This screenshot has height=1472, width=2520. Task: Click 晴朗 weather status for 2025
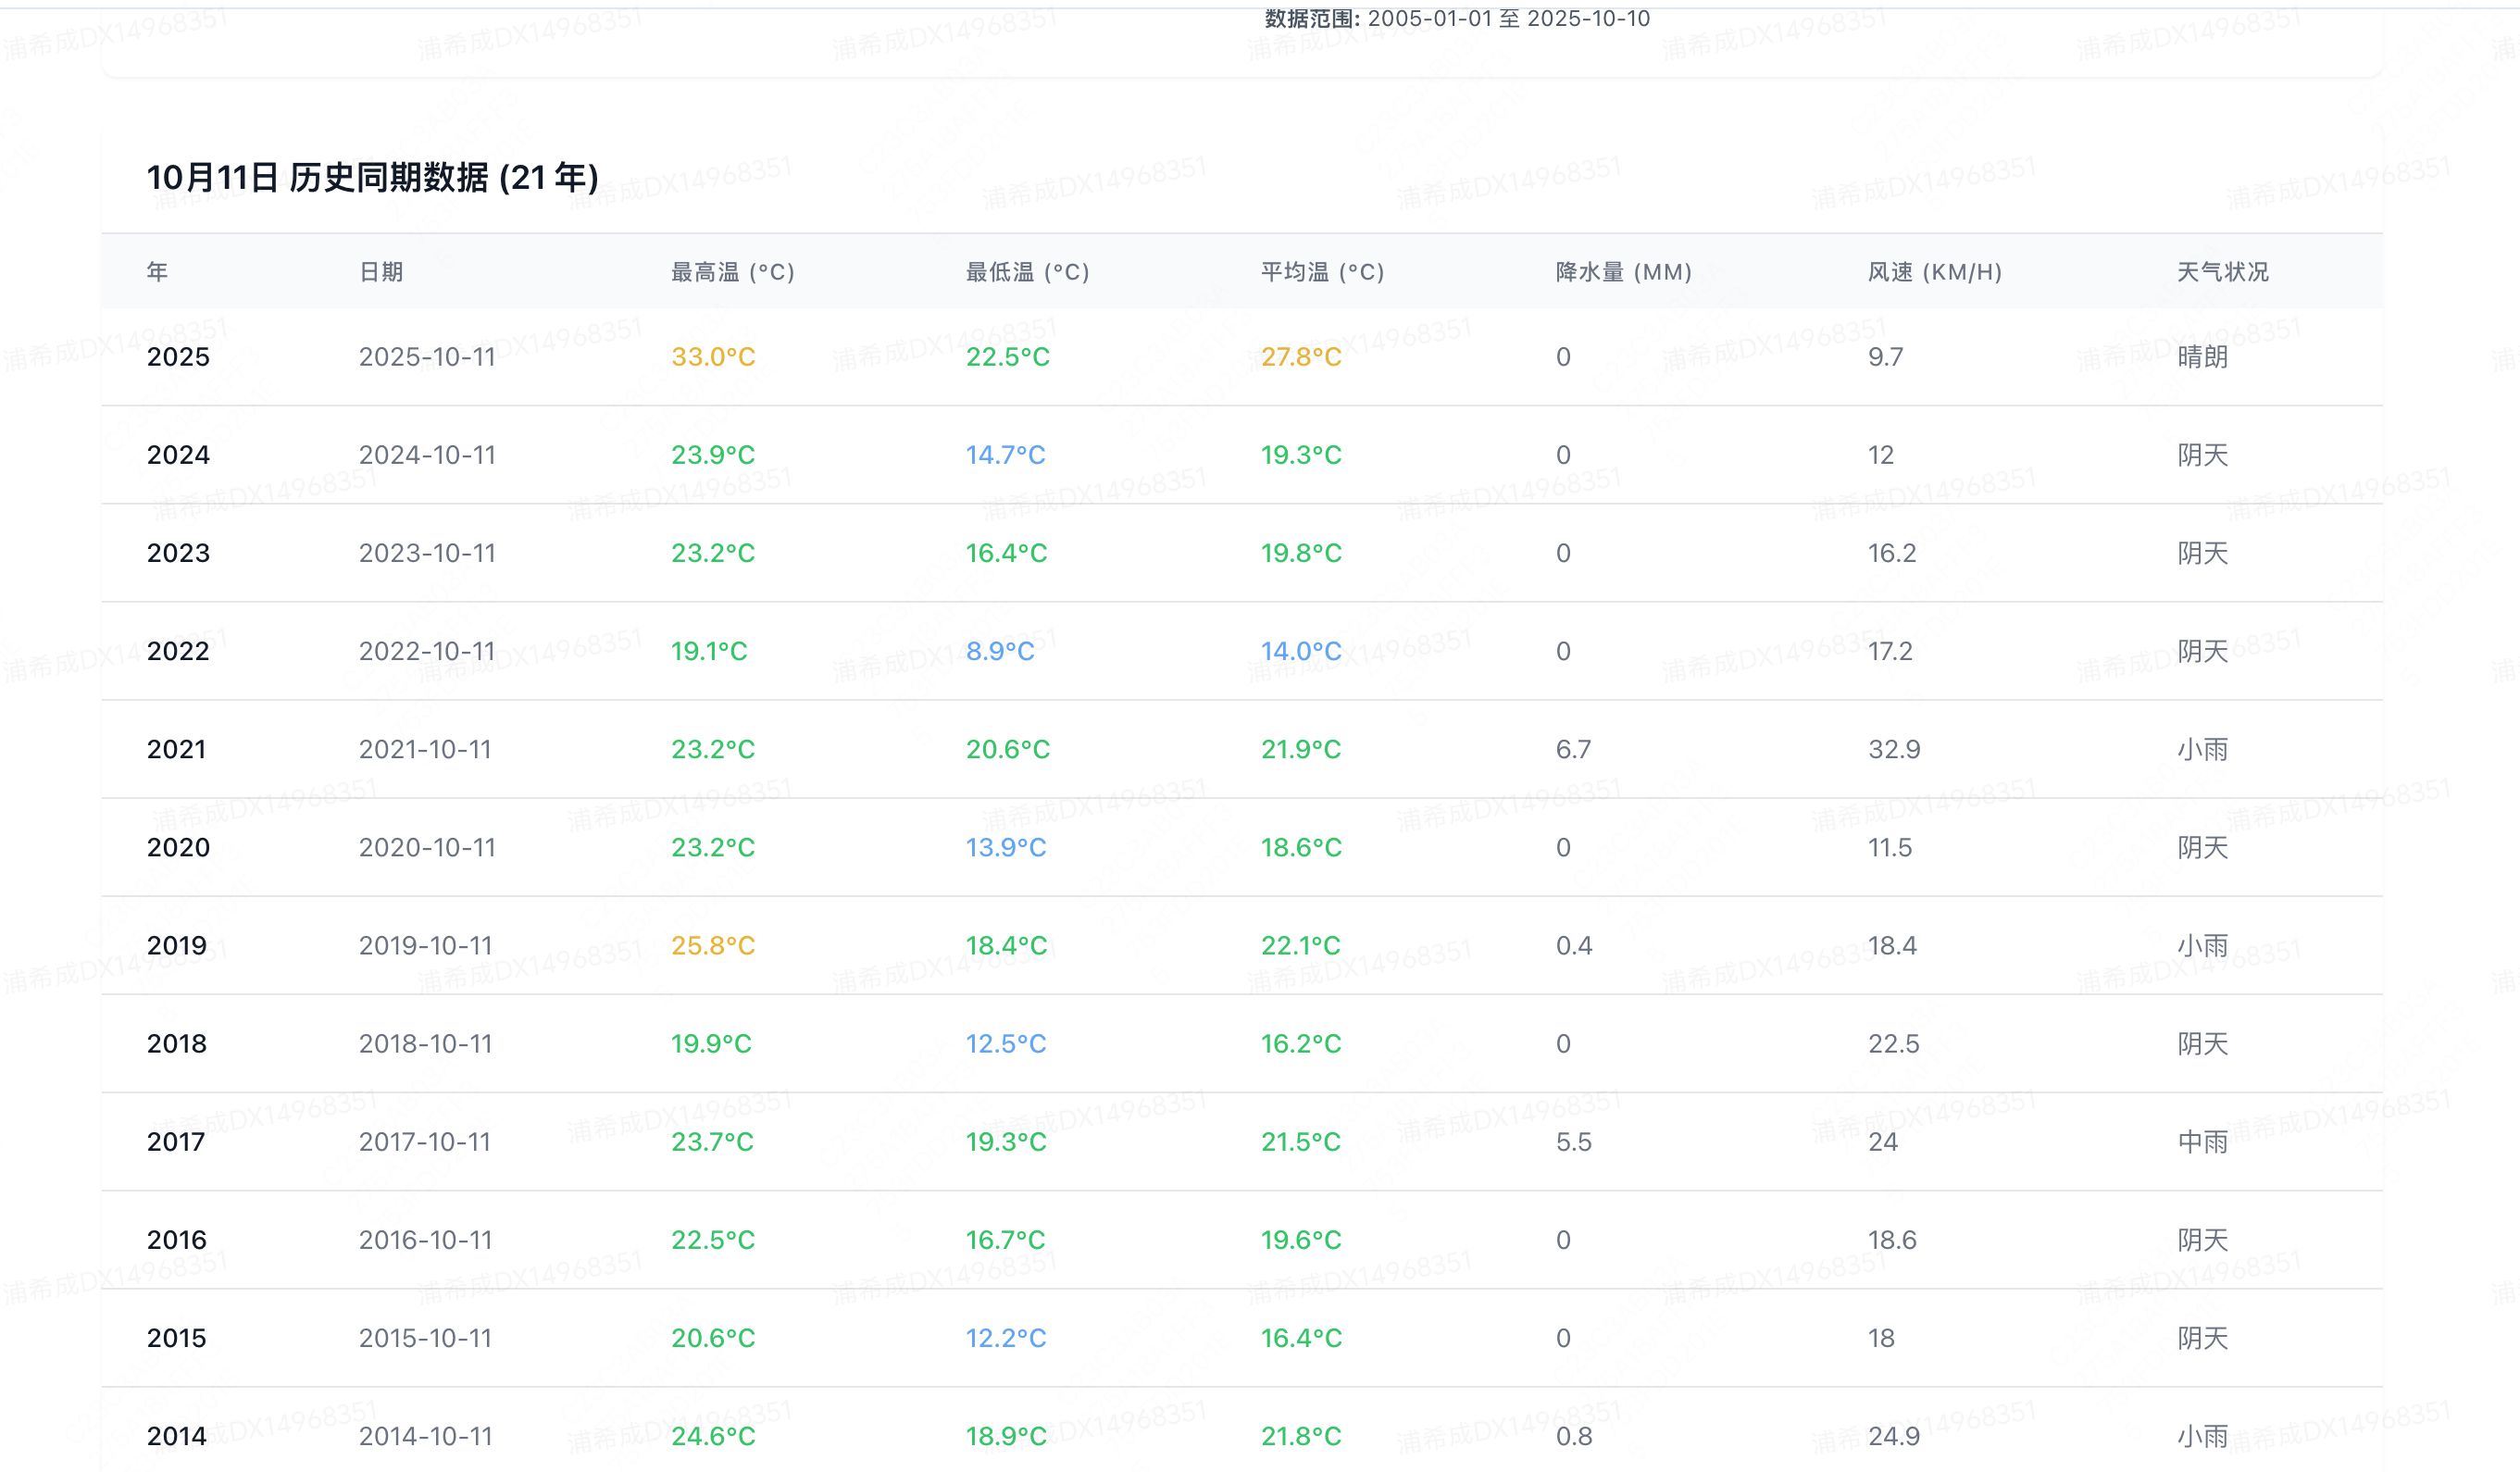pos(2202,357)
